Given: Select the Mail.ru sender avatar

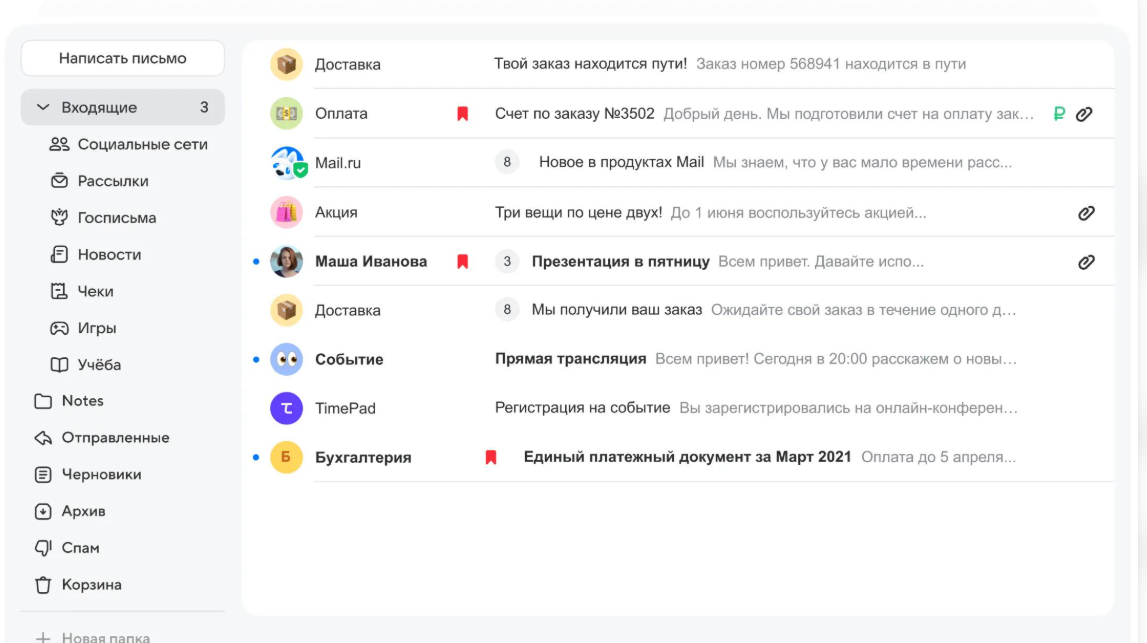Looking at the screenshot, I should (287, 162).
